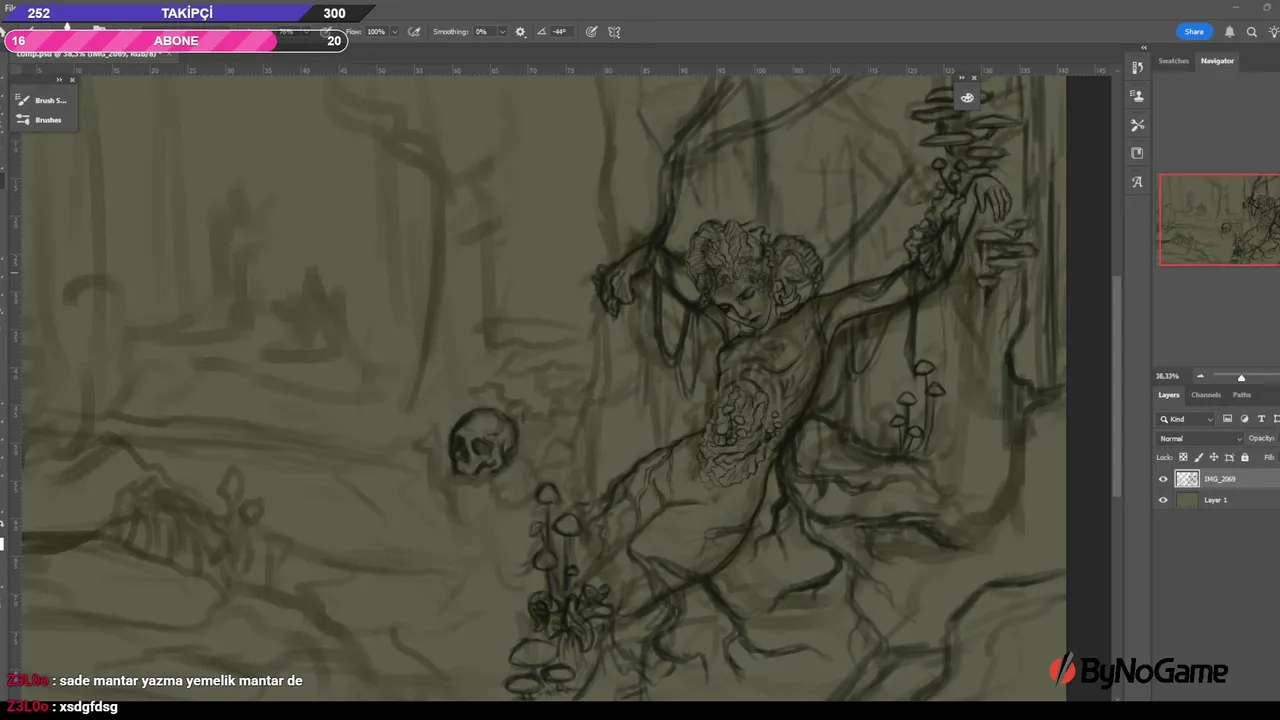
Task: Open the History panel icon
Action: pos(1137,68)
